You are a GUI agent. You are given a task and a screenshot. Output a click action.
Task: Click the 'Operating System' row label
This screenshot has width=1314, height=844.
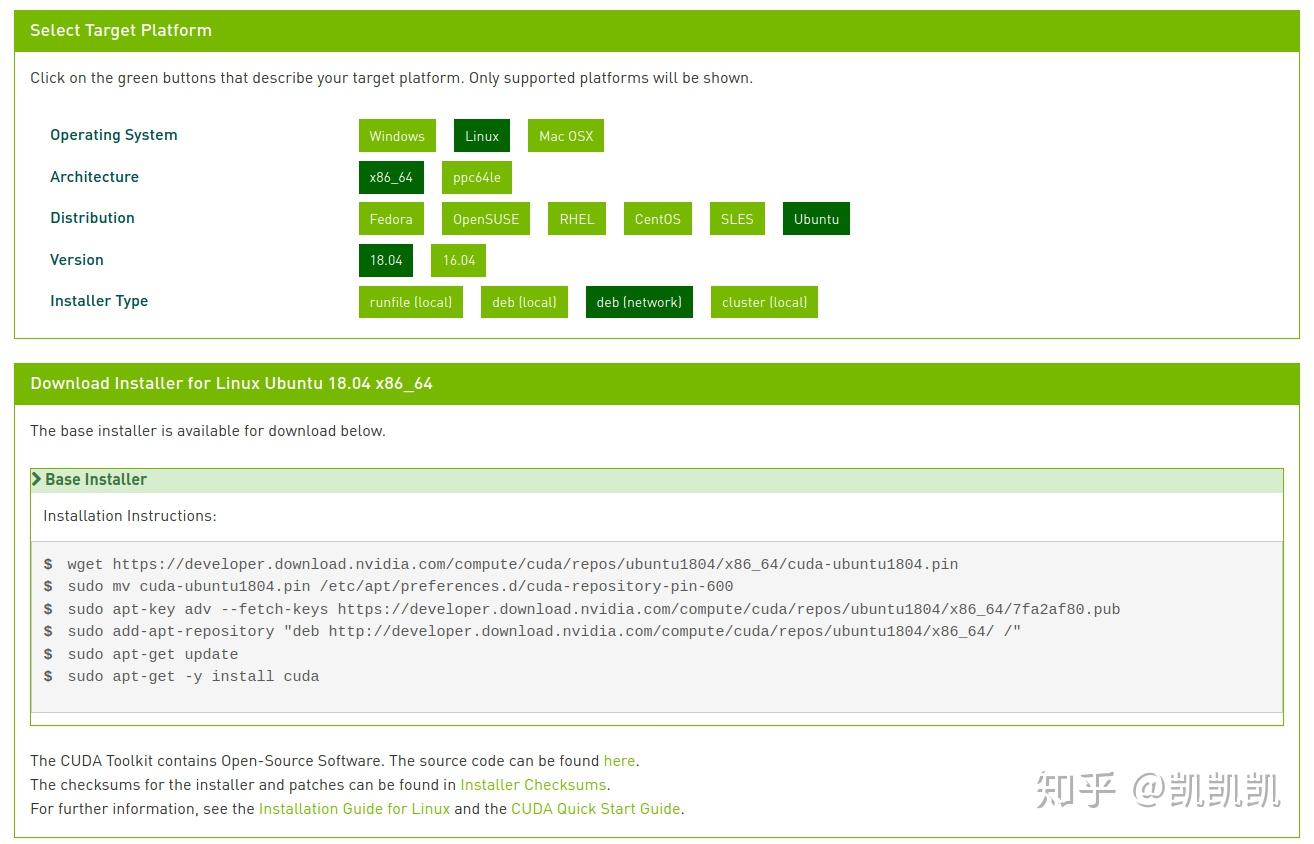pos(114,135)
